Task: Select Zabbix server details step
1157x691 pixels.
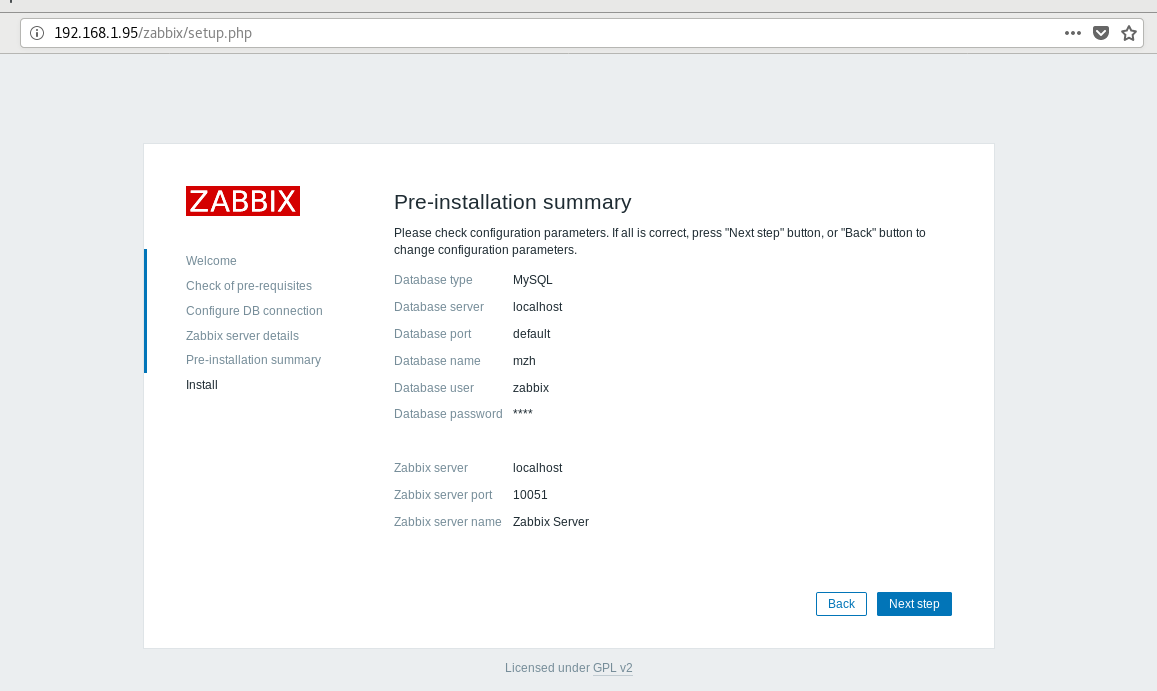Action: coord(242,336)
